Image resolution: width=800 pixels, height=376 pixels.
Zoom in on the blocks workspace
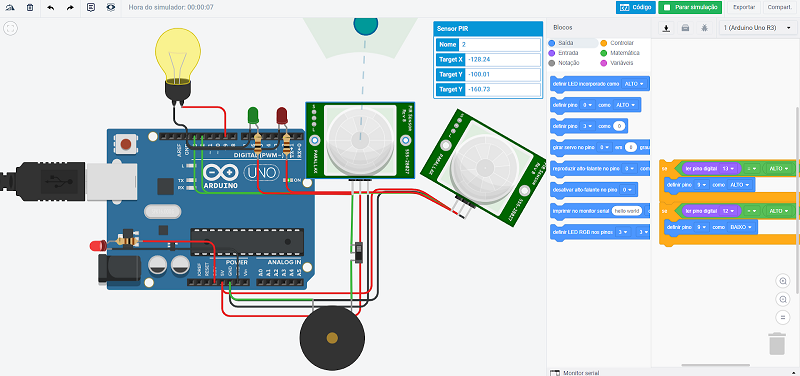tap(782, 281)
